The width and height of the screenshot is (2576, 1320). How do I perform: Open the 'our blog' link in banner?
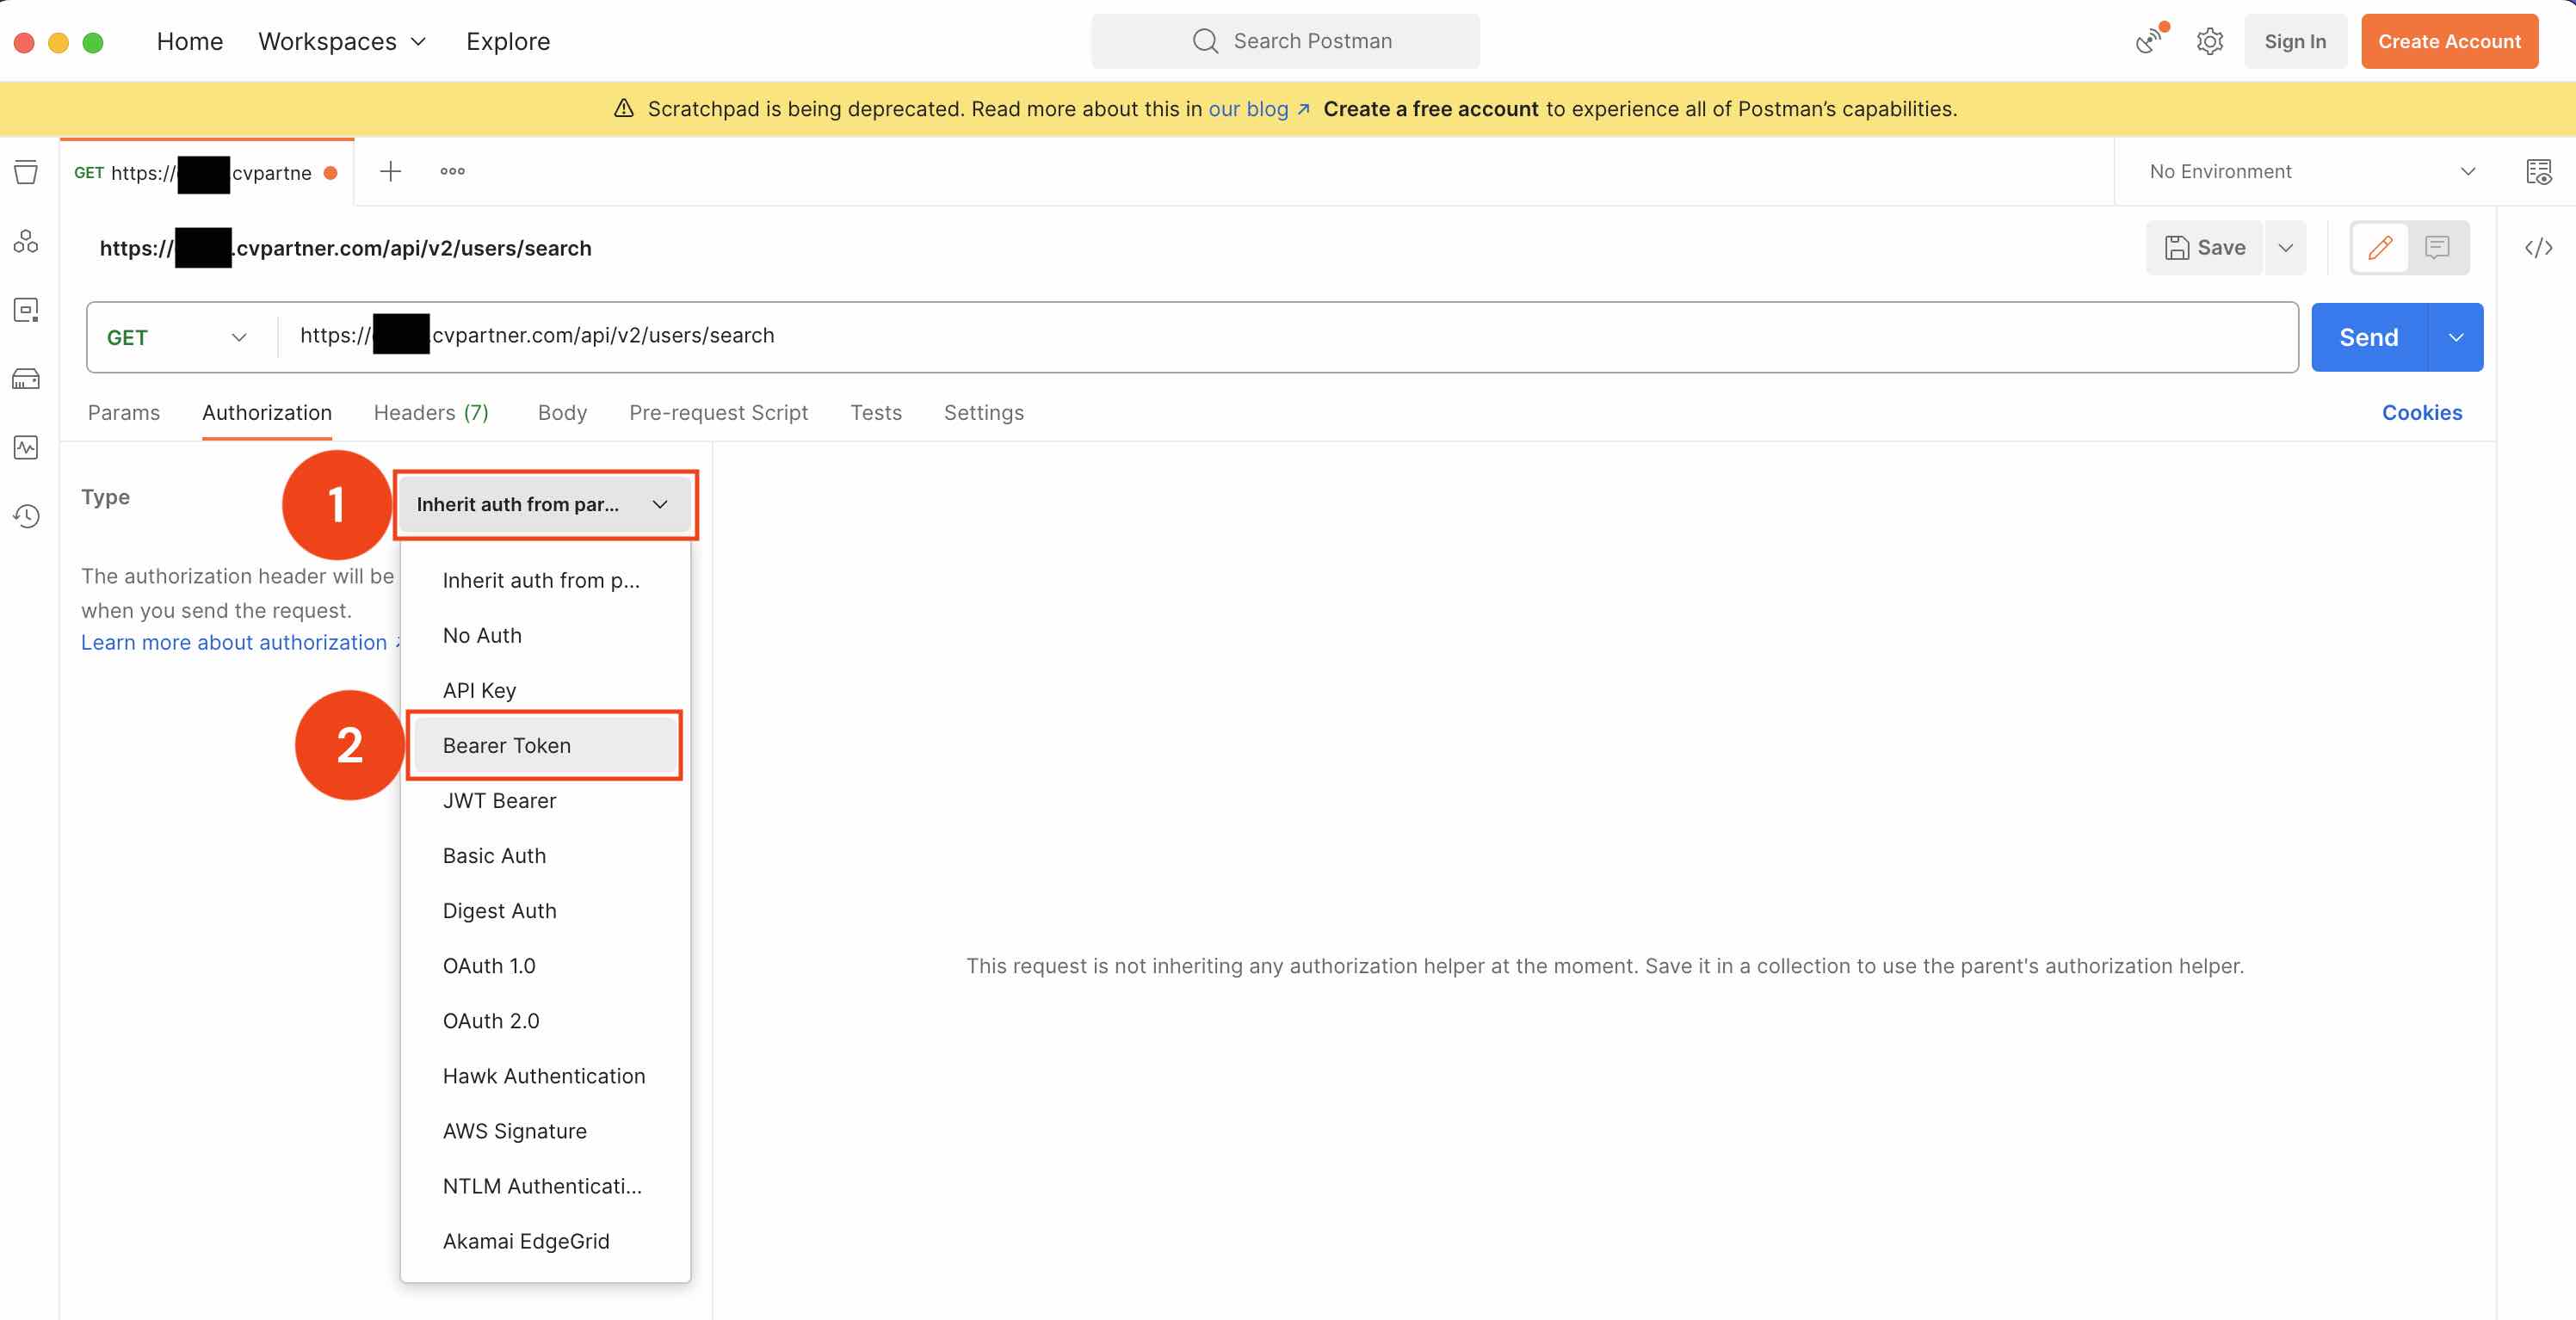[1259, 108]
